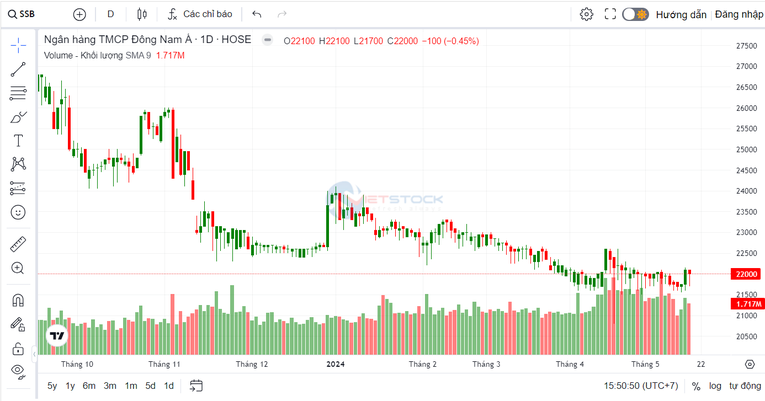
Task: Click the Đăng nhập login button
Action: pos(739,14)
